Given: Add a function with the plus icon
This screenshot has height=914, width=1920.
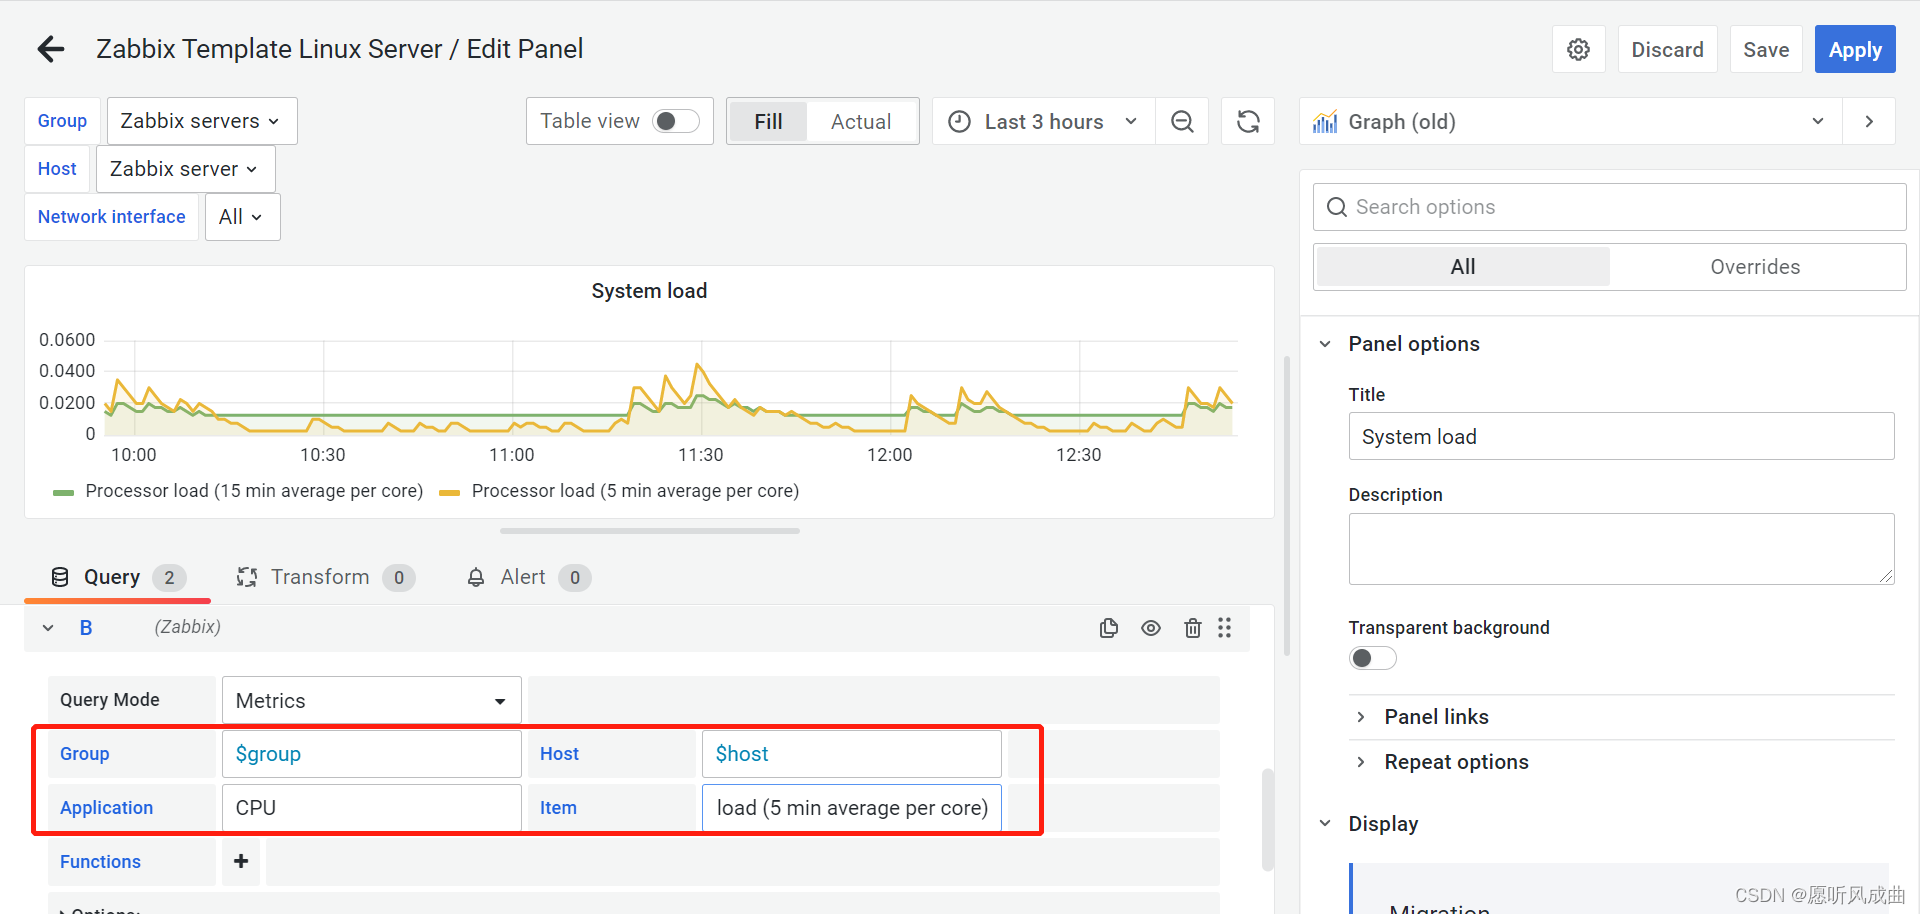Looking at the screenshot, I should (241, 861).
